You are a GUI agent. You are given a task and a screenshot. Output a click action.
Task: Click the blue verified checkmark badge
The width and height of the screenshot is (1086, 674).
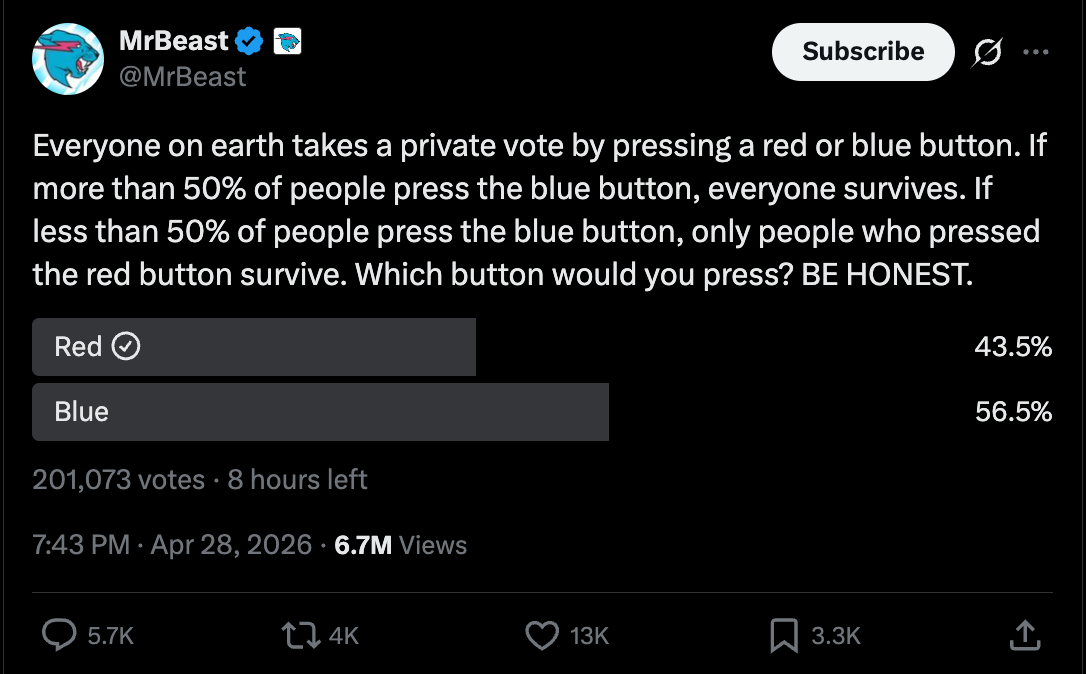(x=250, y=41)
